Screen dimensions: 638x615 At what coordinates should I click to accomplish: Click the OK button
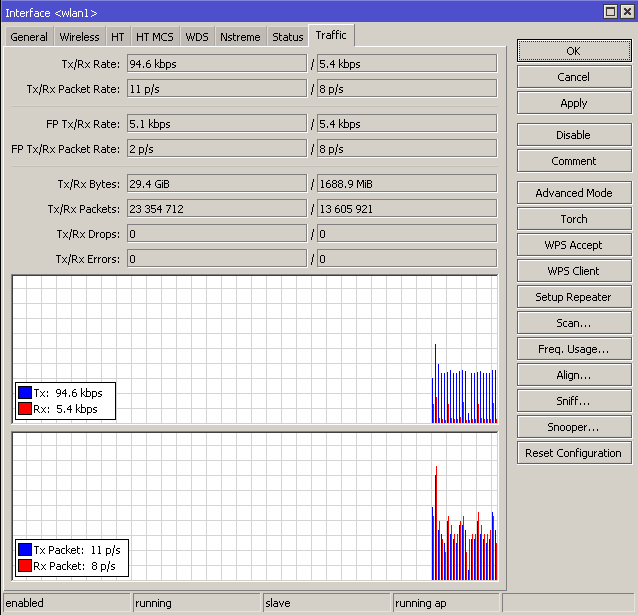[573, 51]
